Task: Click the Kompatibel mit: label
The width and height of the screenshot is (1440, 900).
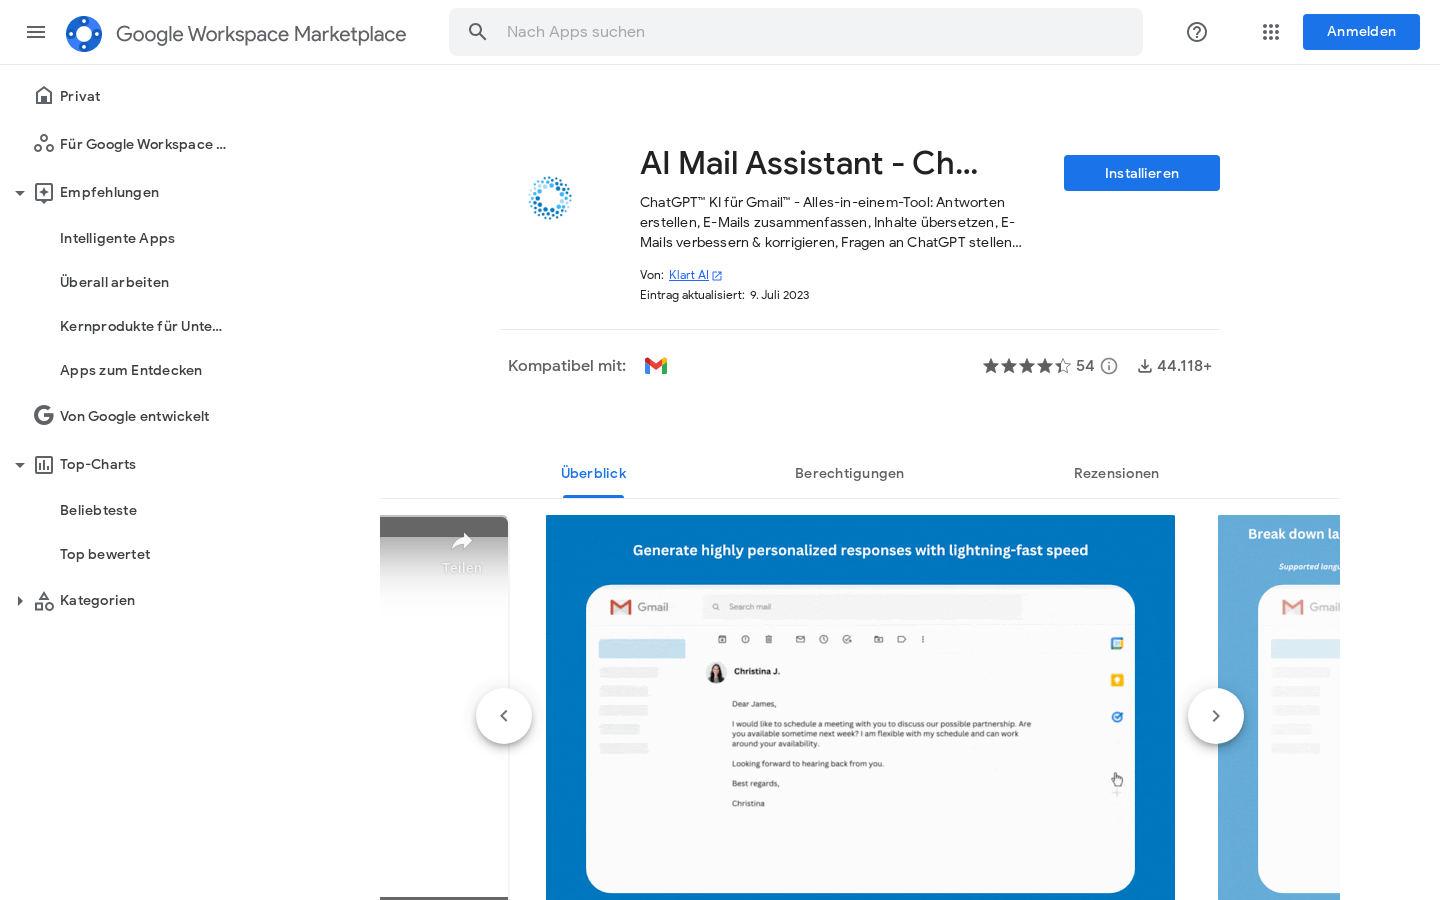Action: 567,366
